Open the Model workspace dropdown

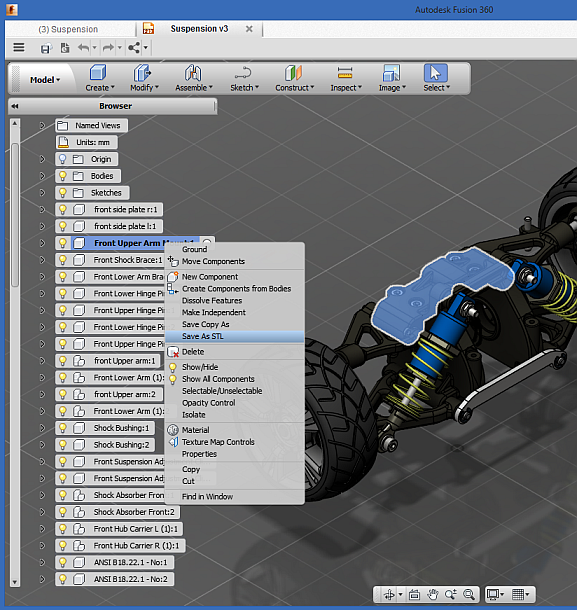point(45,80)
